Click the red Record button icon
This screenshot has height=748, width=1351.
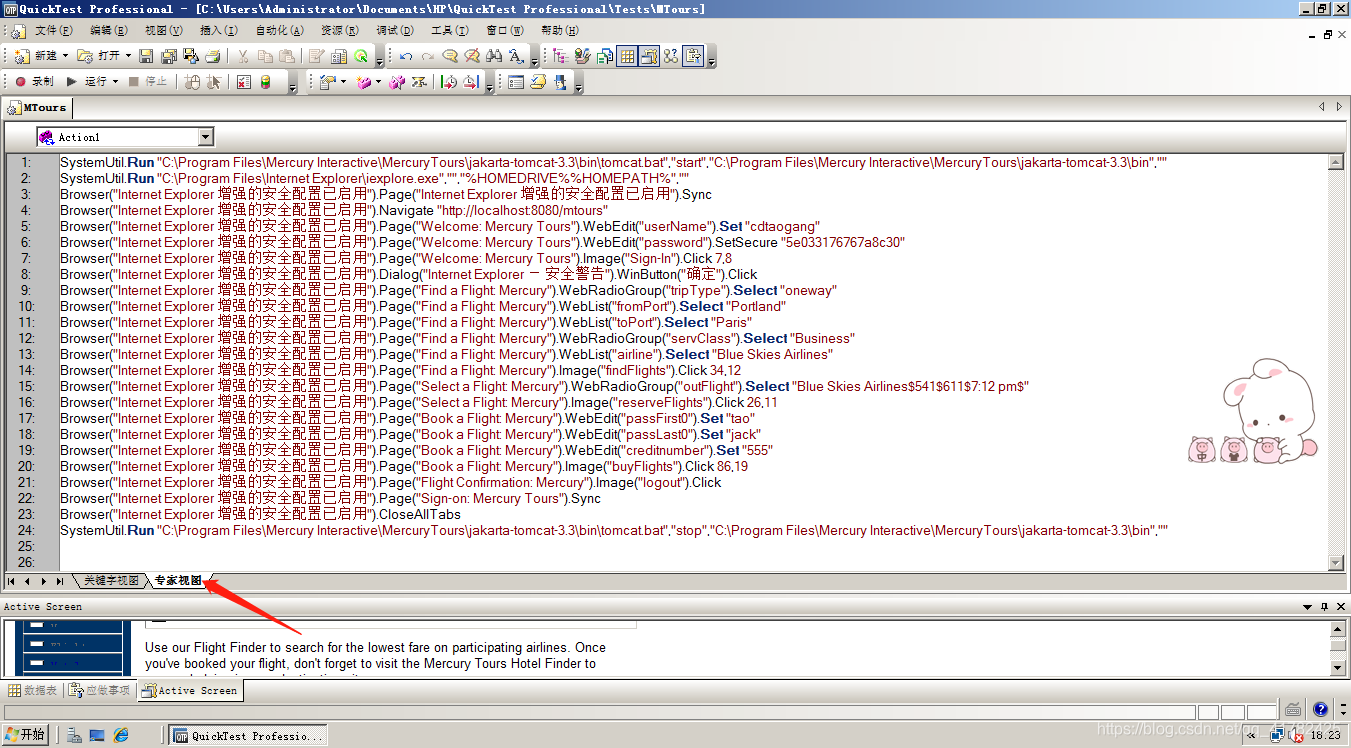click(x=20, y=82)
